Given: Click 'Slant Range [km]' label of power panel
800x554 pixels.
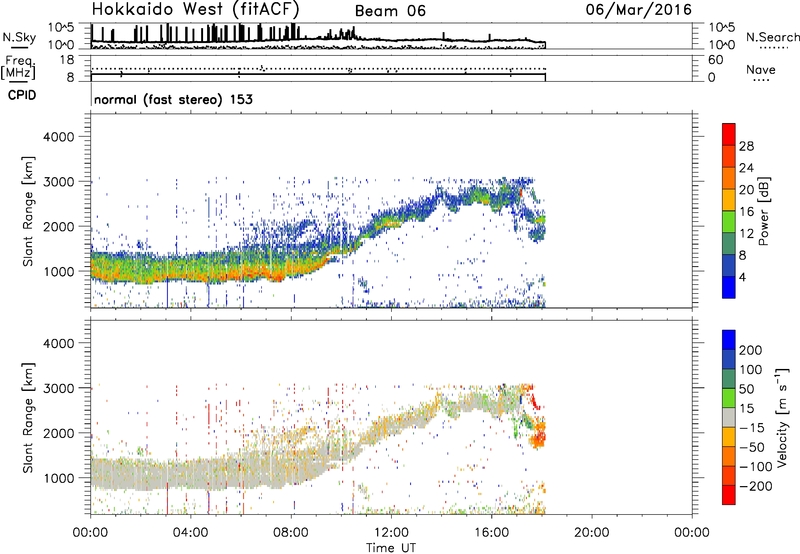Looking at the screenshot, I should 28,211.
